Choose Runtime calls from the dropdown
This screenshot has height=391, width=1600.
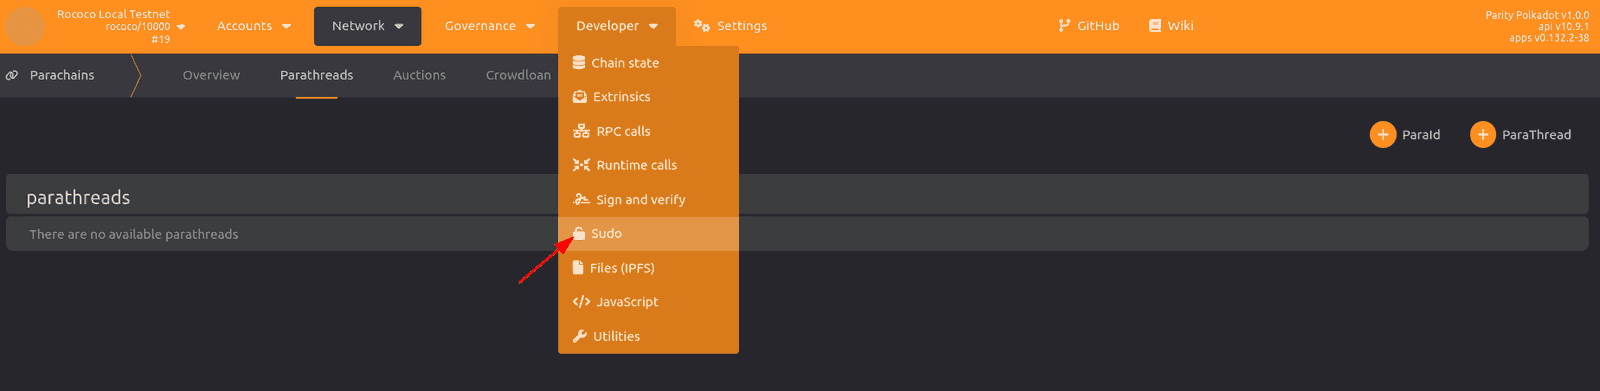point(648,165)
